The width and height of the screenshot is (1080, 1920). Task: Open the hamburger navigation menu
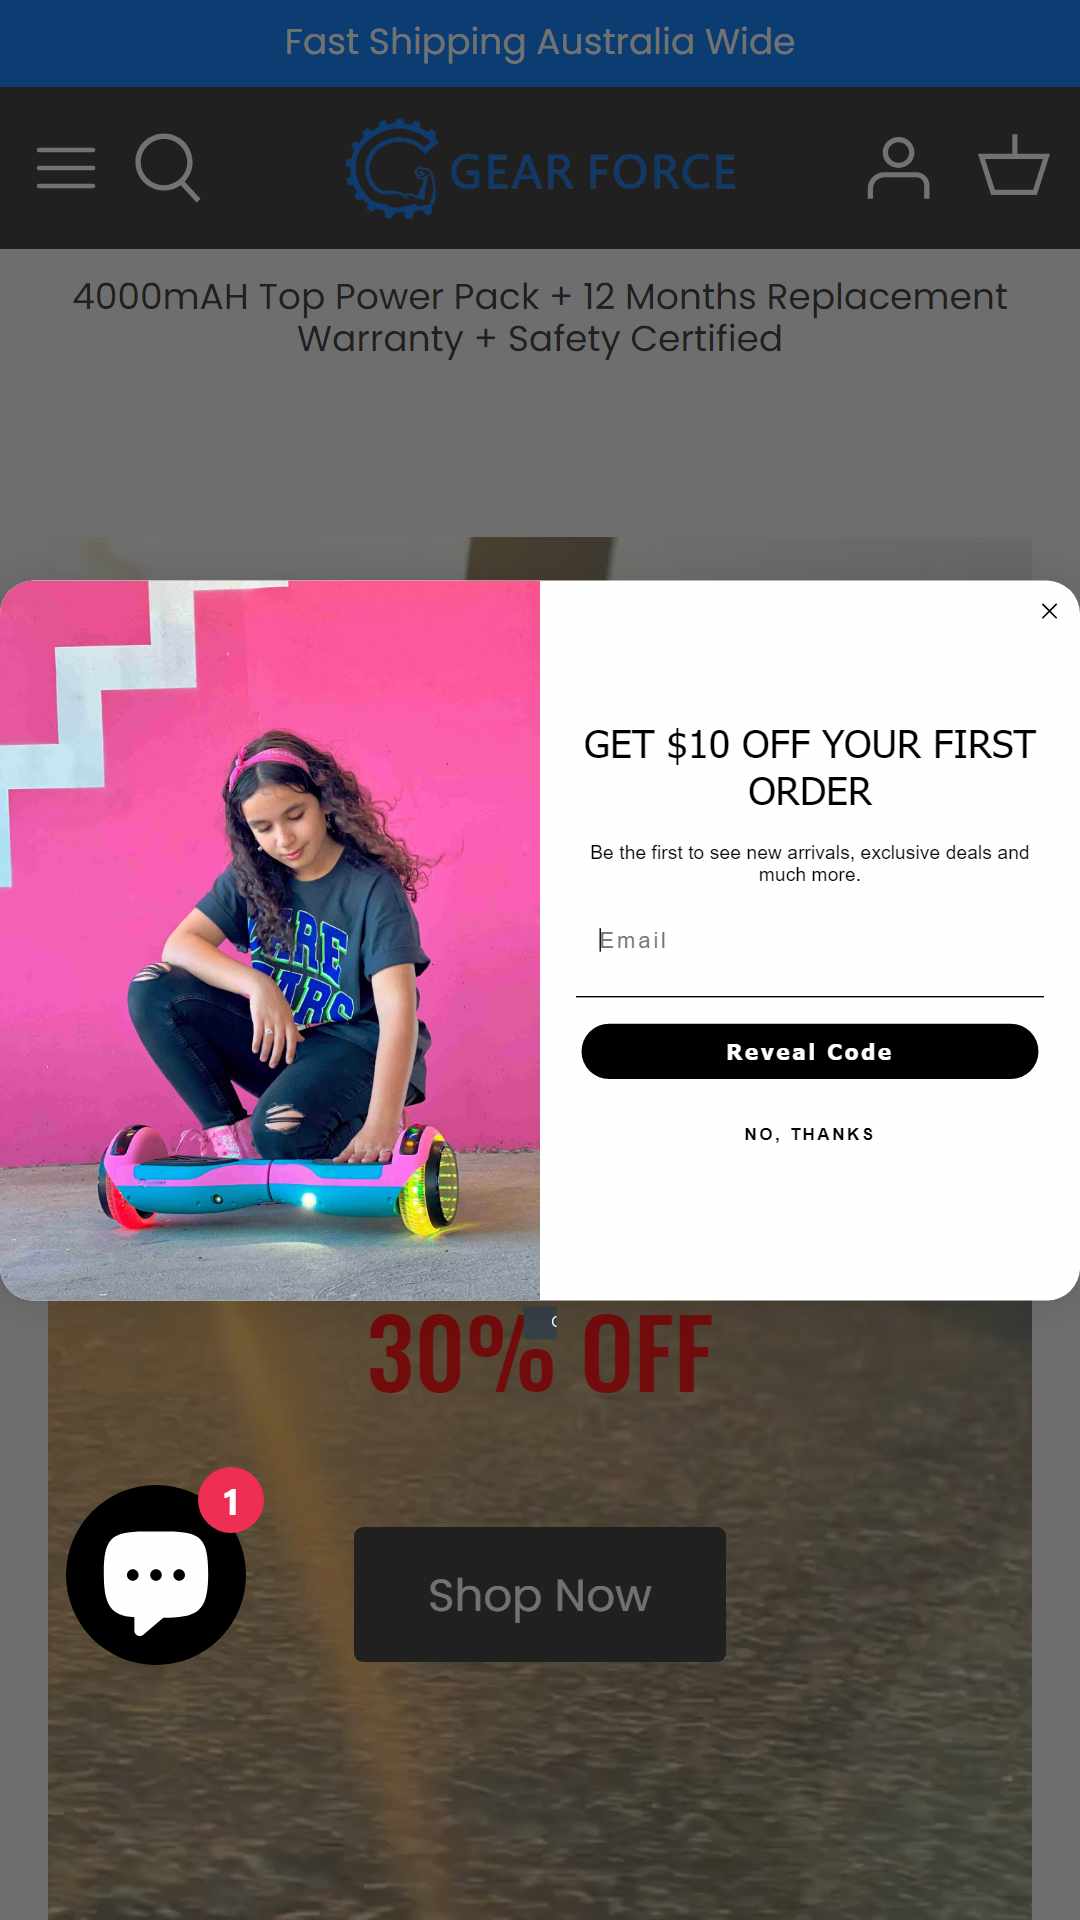click(66, 168)
